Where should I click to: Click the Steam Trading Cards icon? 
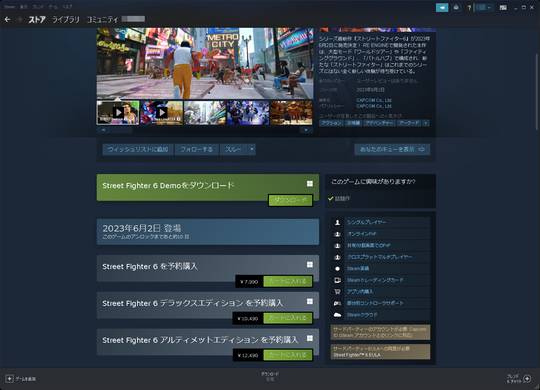tap(337, 280)
